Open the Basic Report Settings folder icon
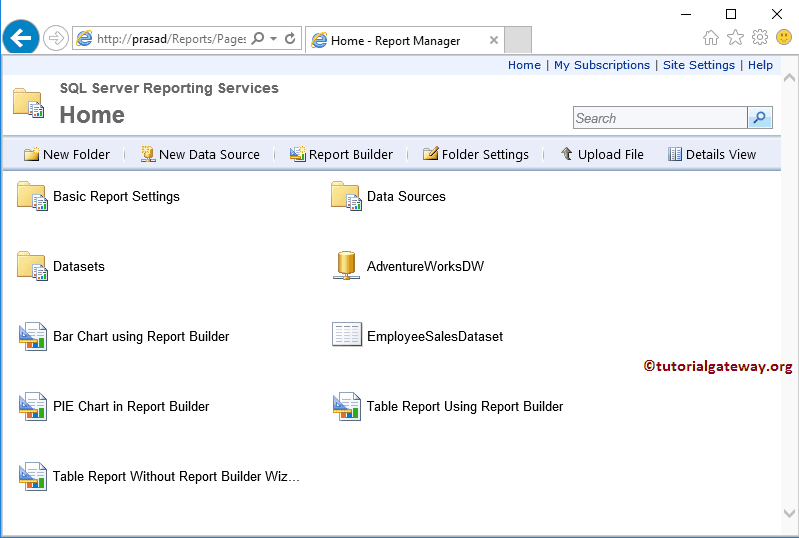This screenshot has height=538, width=799. tap(32, 197)
